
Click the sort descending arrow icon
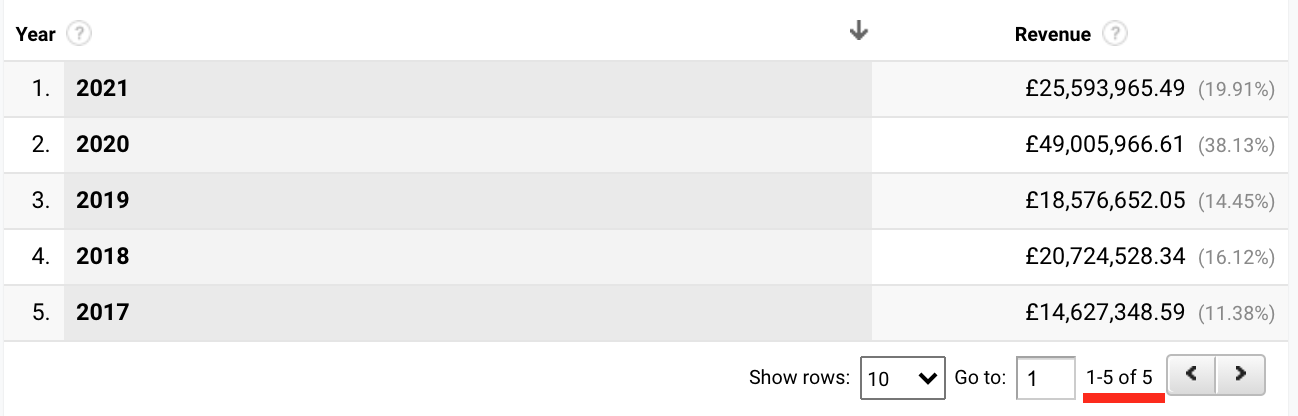point(858,32)
